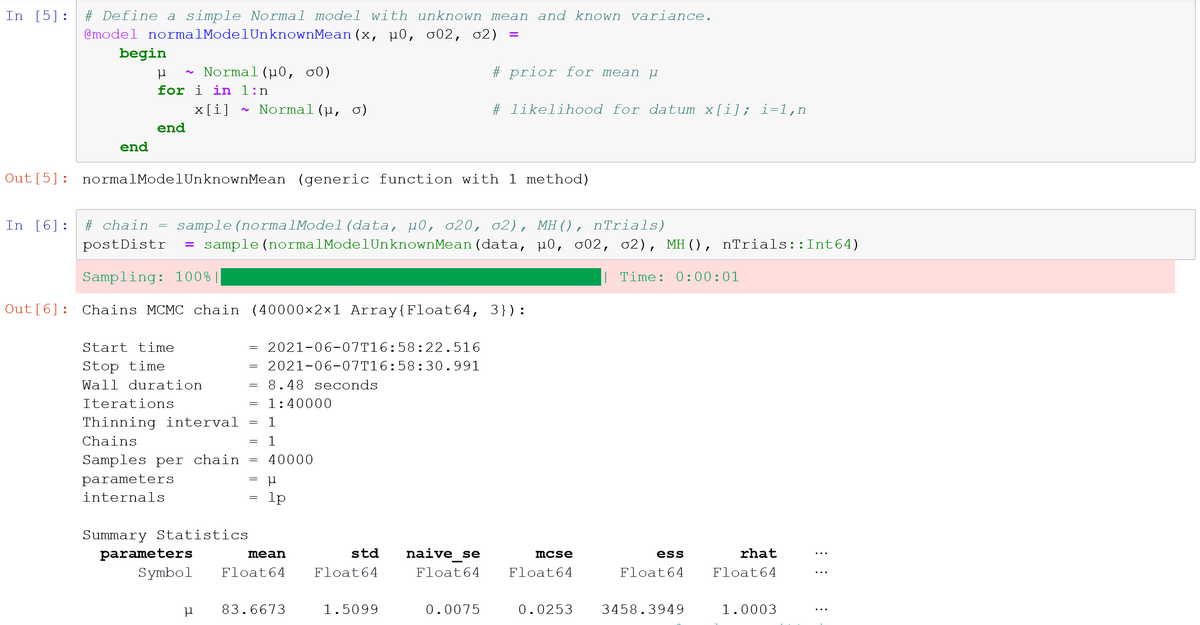Viewport: 1200px width, 625px height.
Task: Click the 'Samples per chain' label
Action: coord(160,460)
